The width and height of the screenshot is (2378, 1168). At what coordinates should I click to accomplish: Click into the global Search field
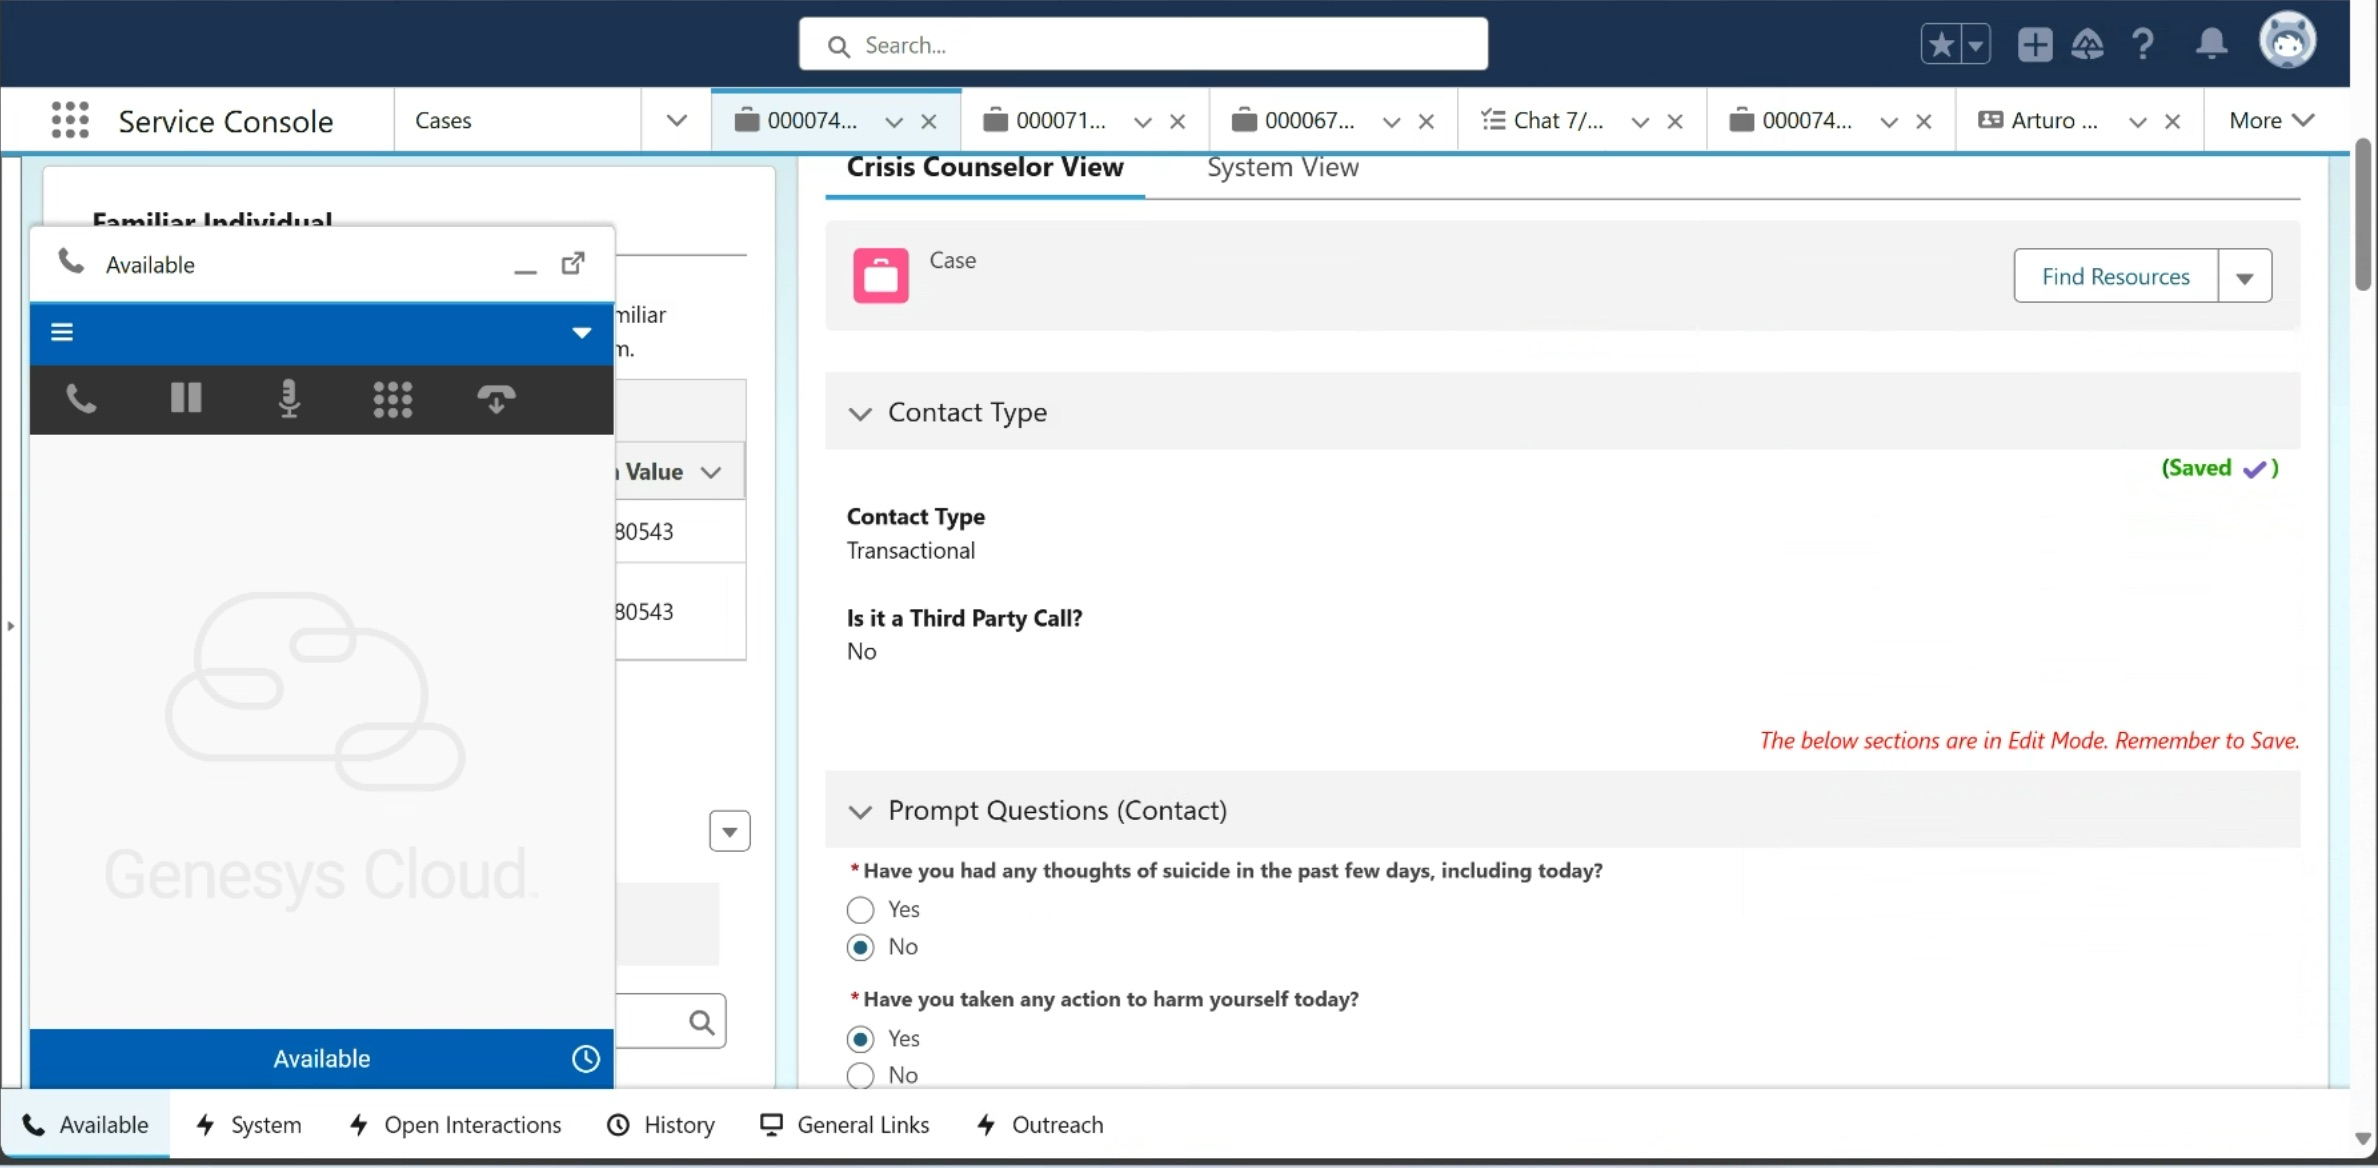1143,45
